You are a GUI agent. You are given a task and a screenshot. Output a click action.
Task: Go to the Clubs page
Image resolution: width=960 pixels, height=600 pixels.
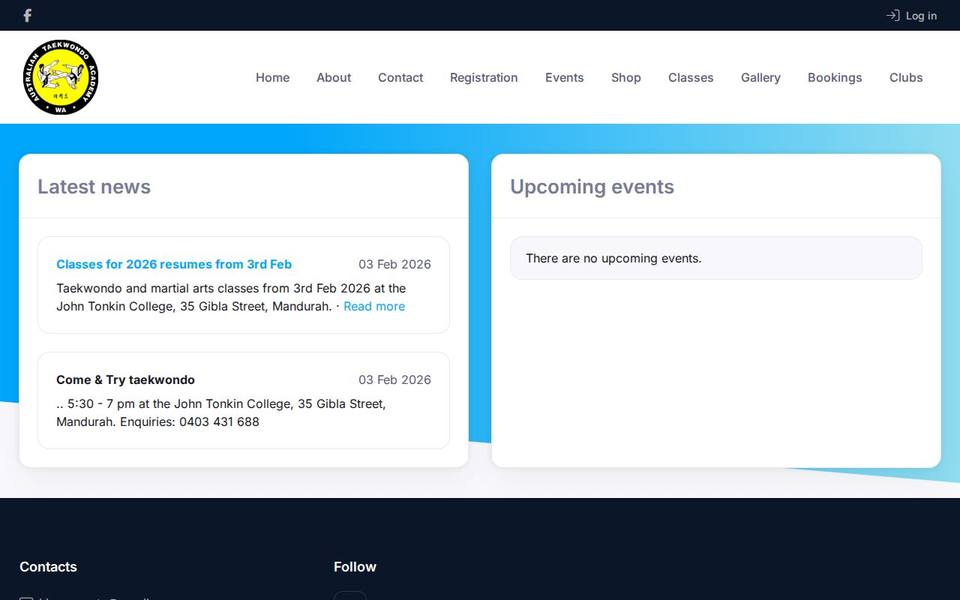[906, 78]
